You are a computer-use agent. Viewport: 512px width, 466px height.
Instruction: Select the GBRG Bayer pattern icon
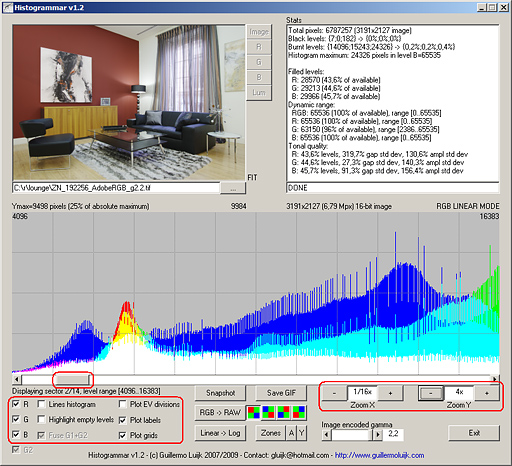pos(299,413)
